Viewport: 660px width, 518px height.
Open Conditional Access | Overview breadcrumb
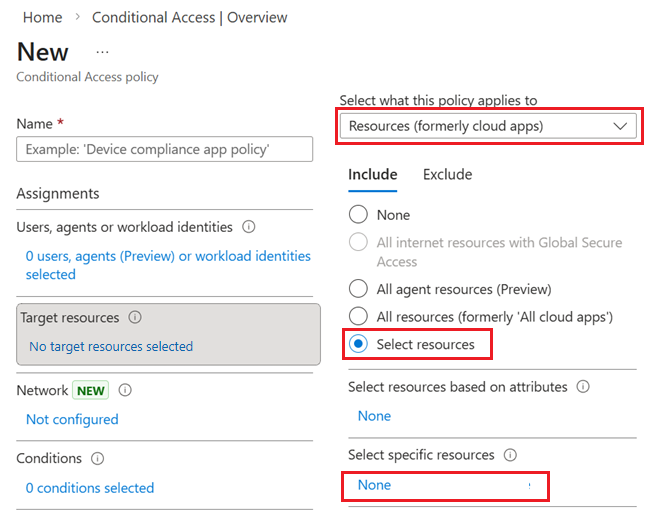(189, 17)
